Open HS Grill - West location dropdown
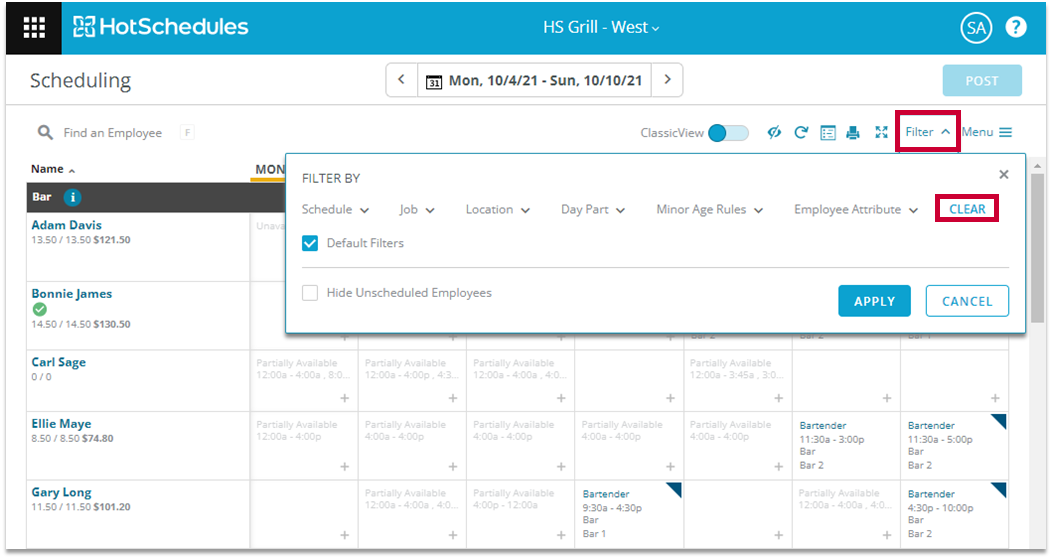 pos(601,28)
